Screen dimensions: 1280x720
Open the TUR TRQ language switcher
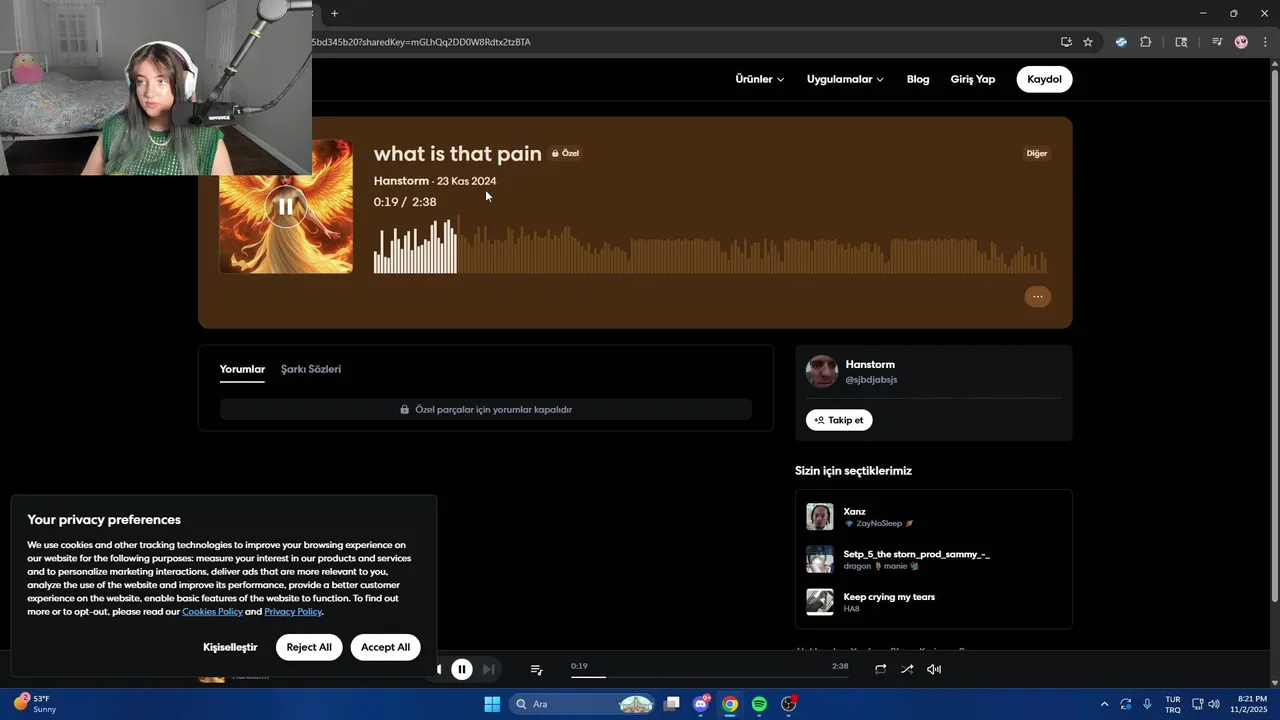(x=1172, y=704)
